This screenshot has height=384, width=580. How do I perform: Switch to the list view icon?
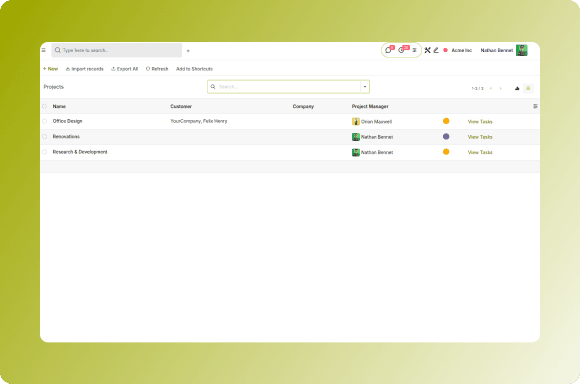[x=528, y=88]
